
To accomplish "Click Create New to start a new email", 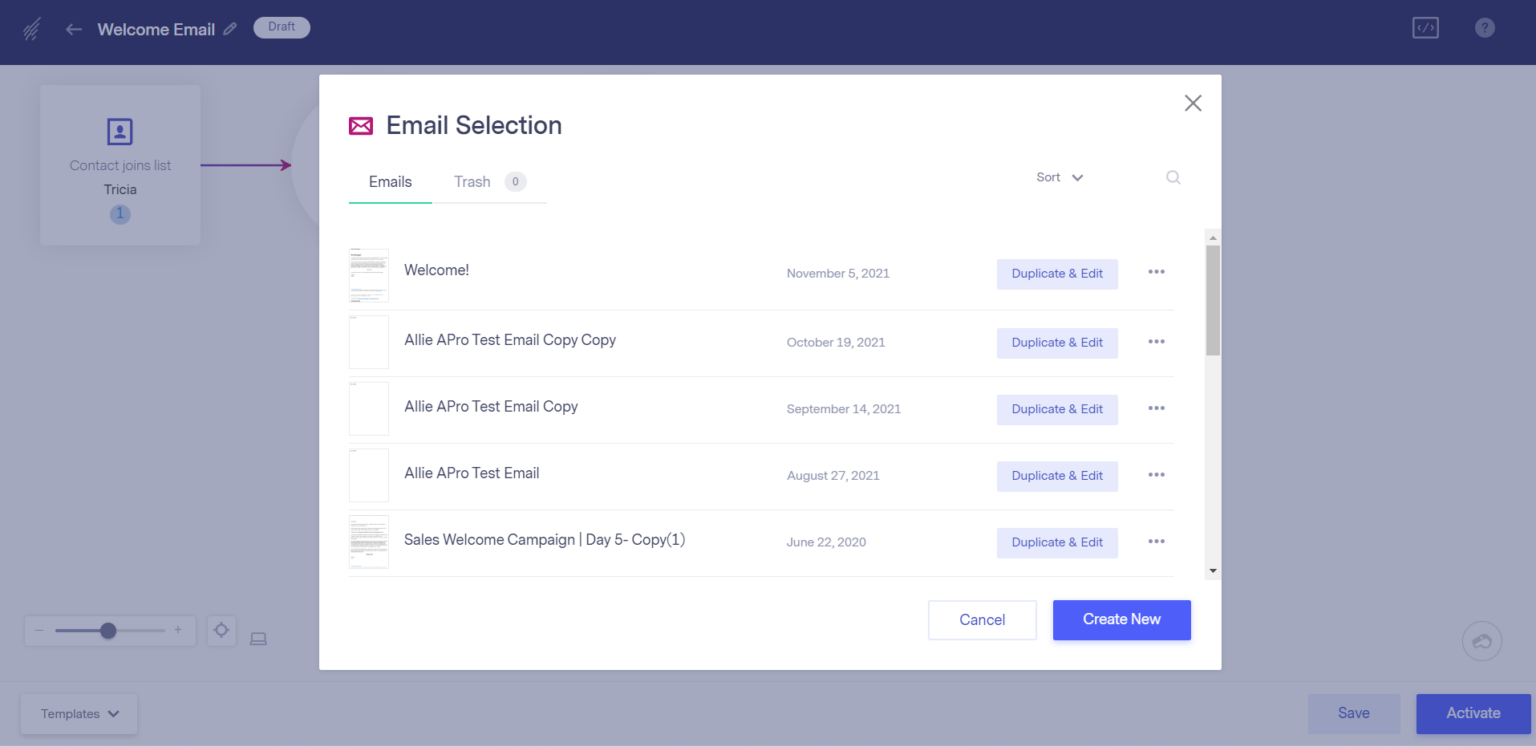I will pos(1121,620).
